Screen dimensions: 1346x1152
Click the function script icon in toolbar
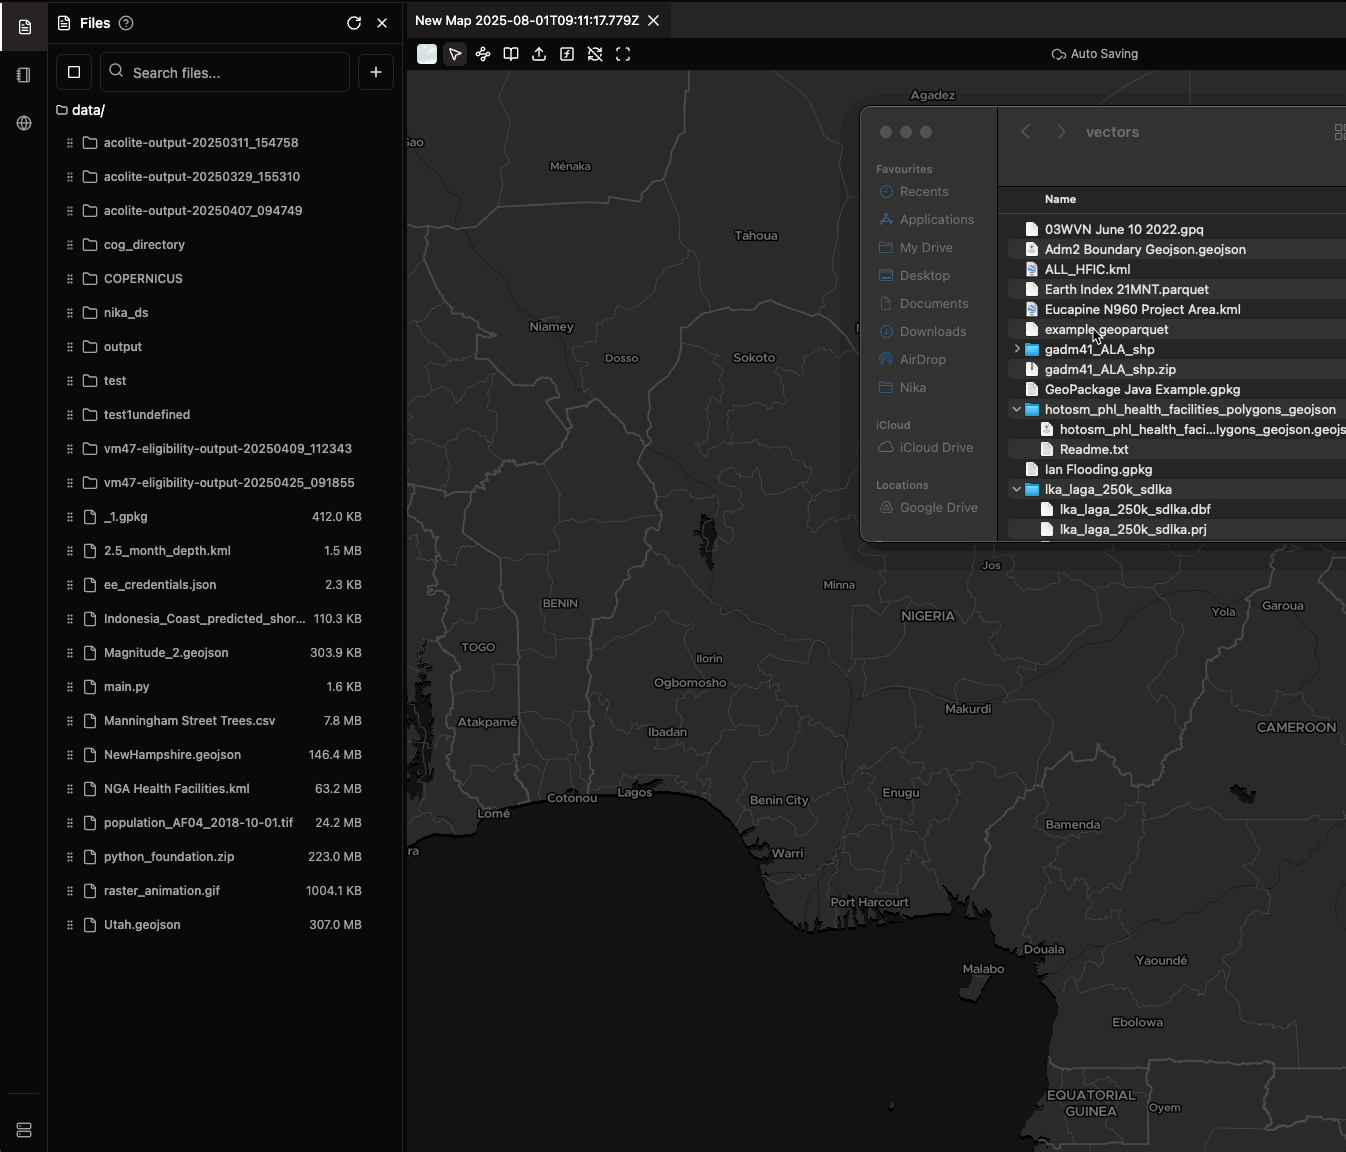[567, 54]
